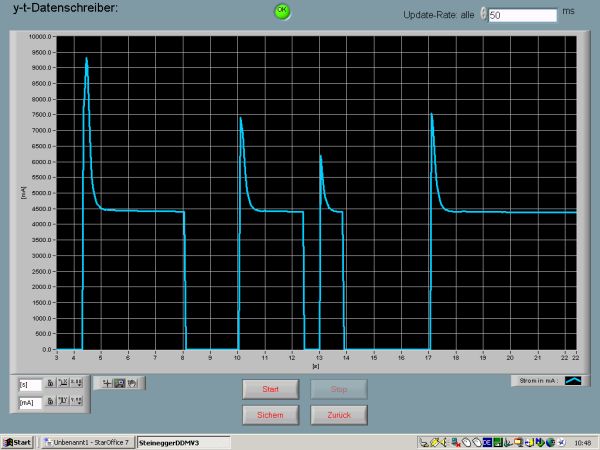Select the graph pan hand tool
600x450 pixels.
(132, 383)
